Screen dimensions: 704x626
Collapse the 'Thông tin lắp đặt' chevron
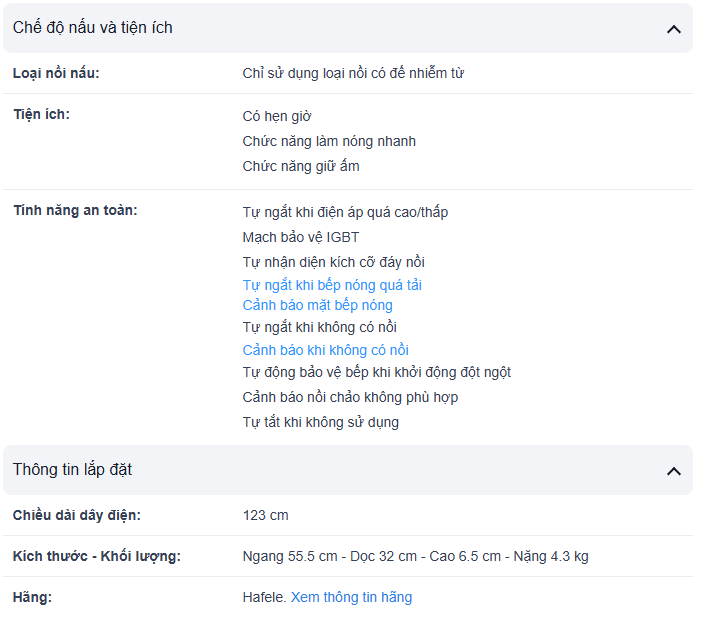pyautogui.click(x=673, y=471)
